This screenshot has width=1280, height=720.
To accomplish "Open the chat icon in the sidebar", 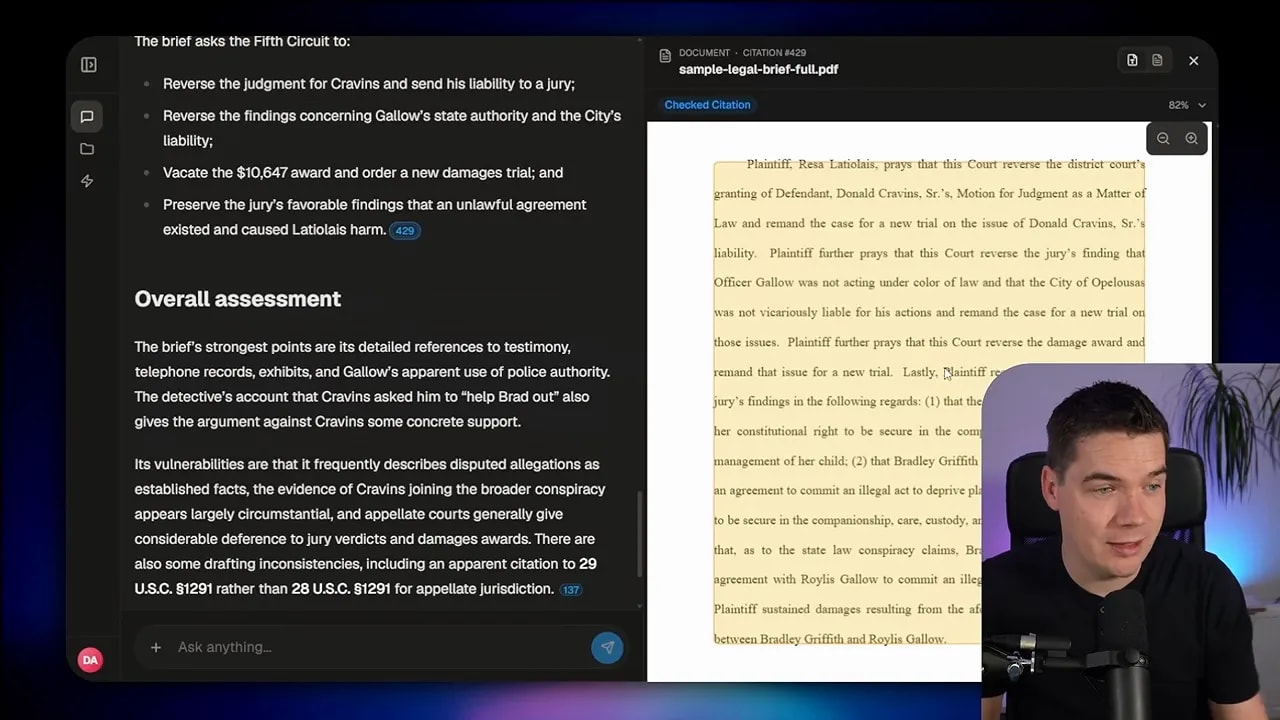I will tap(87, 117).
